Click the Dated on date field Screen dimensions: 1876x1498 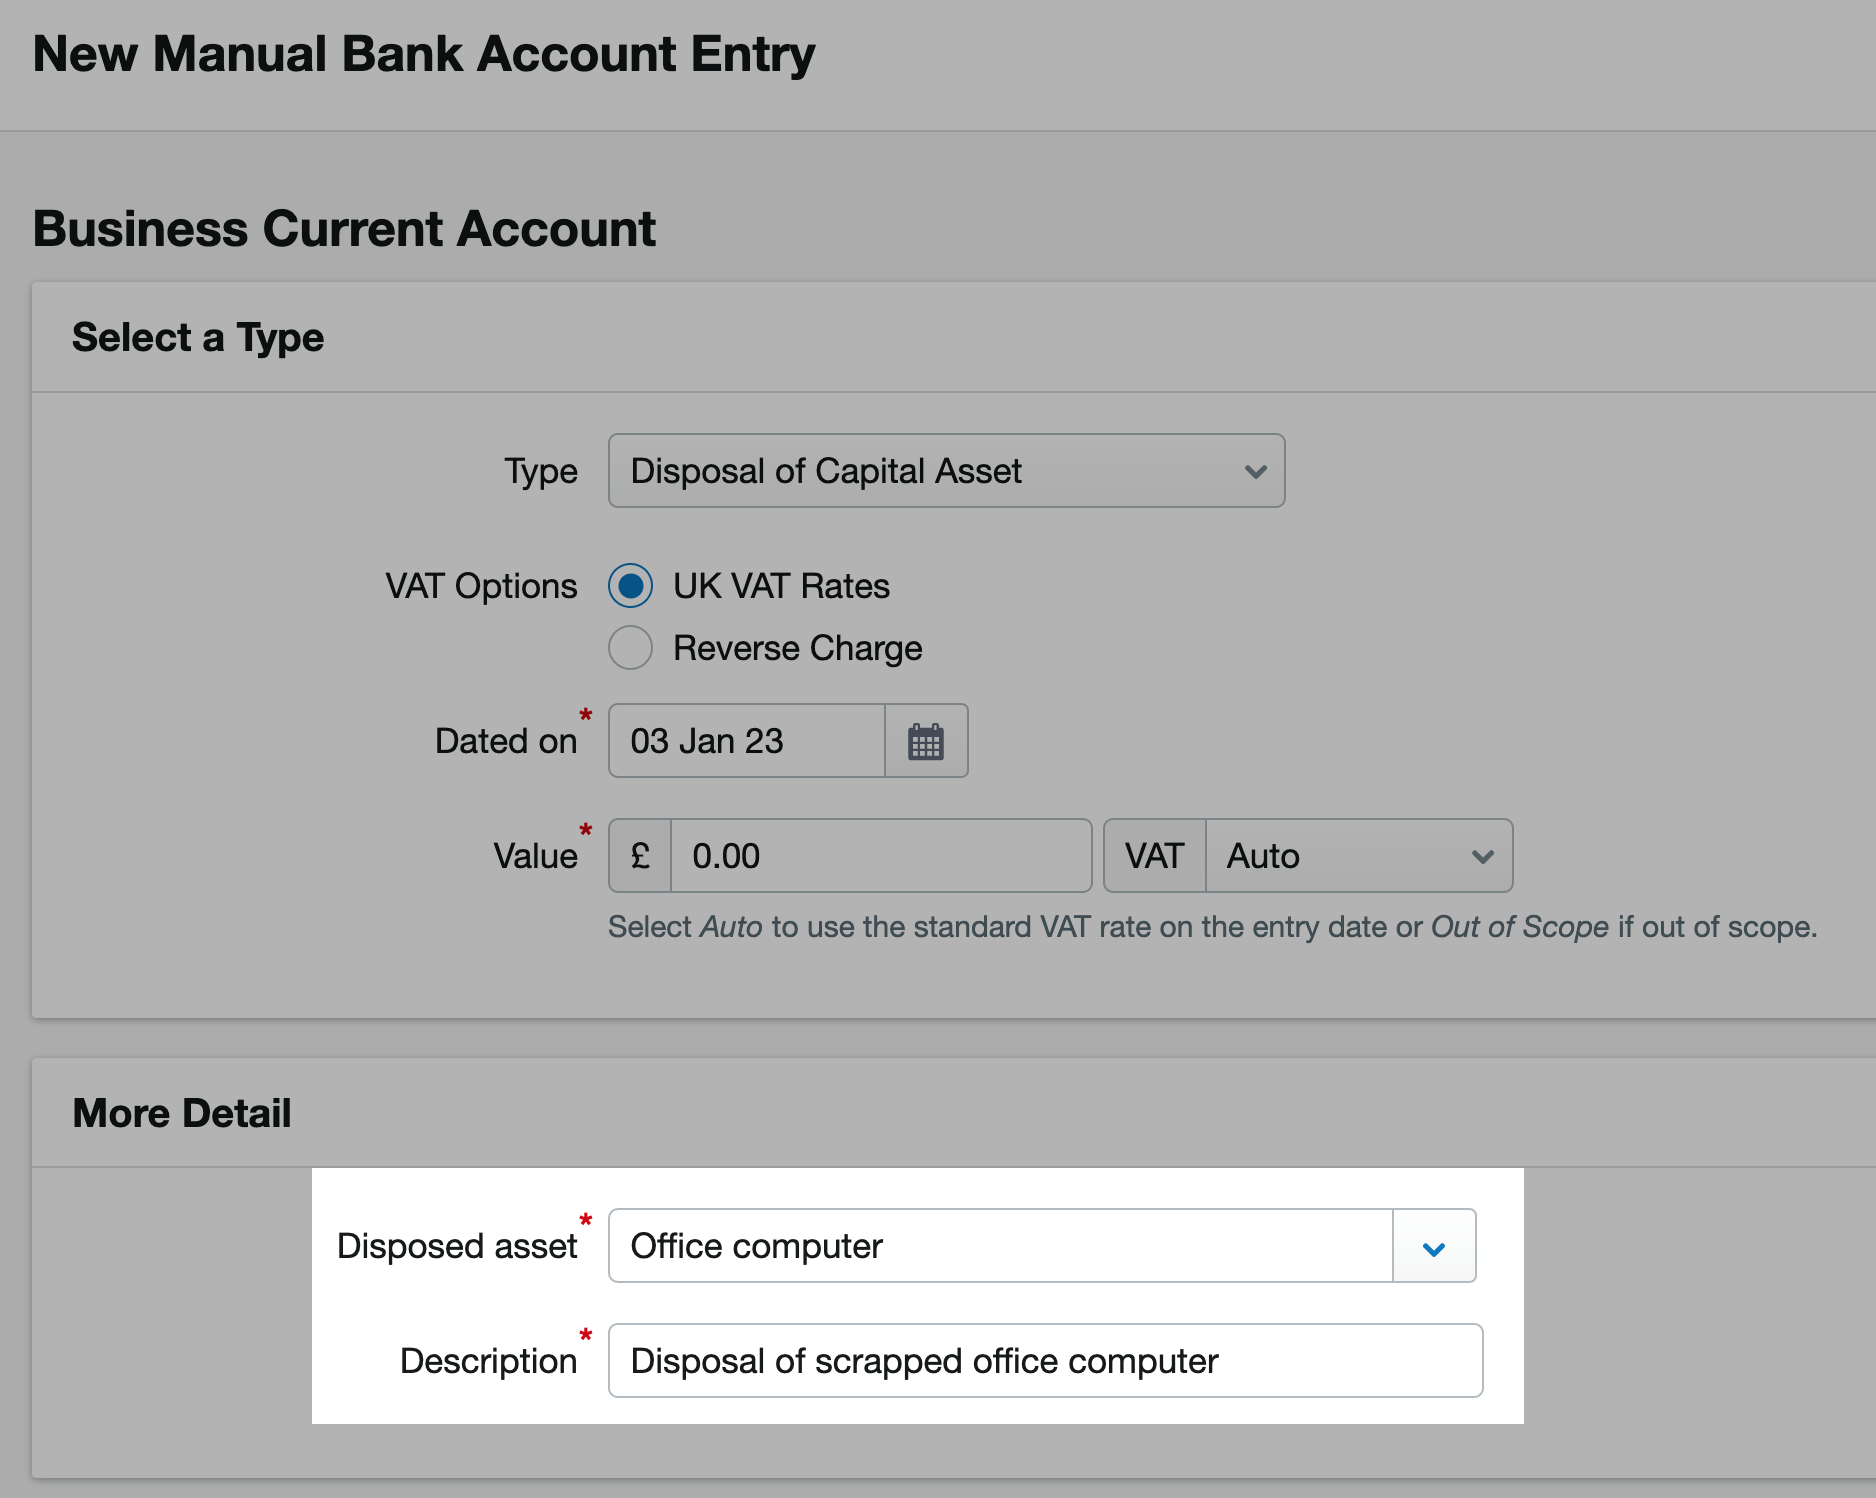tap(745, 741)
